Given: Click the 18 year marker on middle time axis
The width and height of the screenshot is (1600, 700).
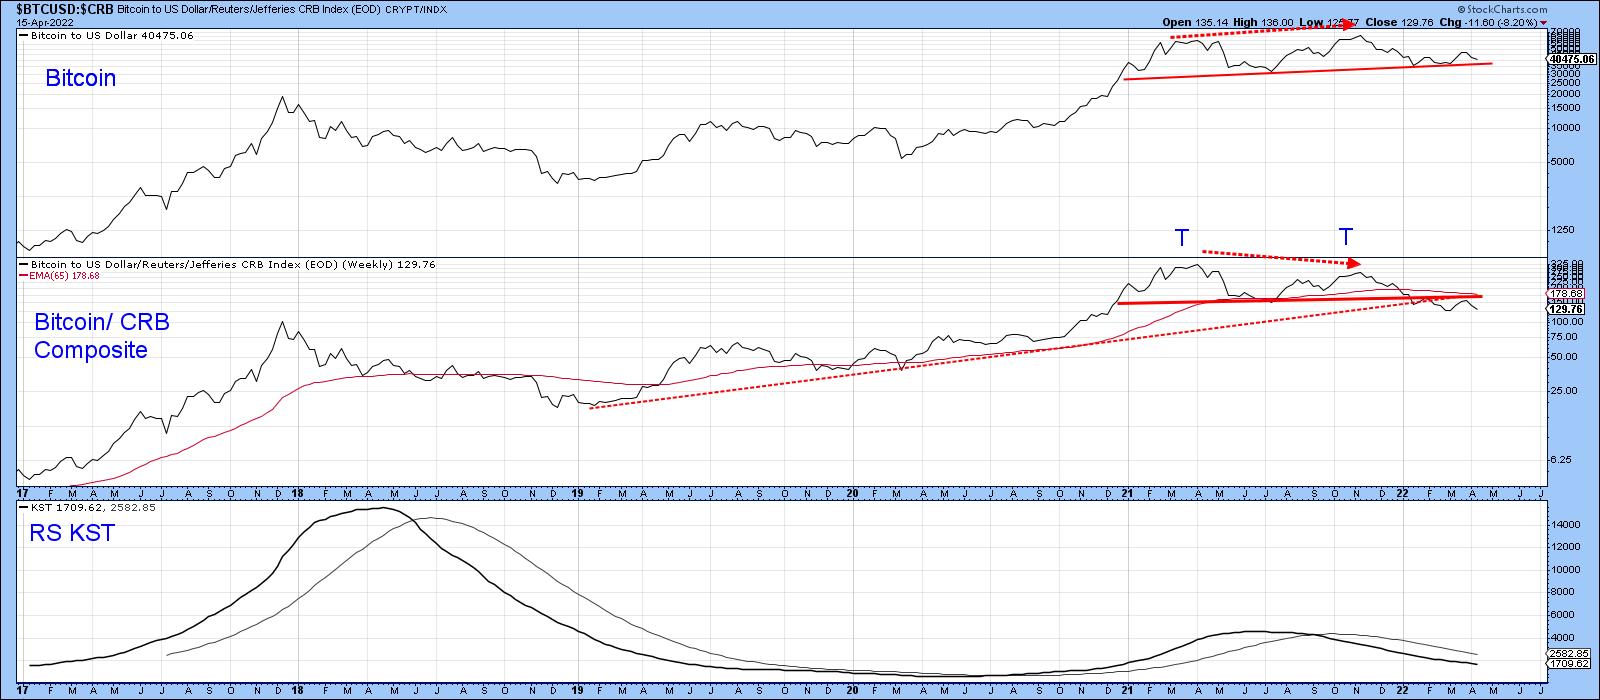Looking at the screenshot, I should pyautogui.click(x=297, y=493).
